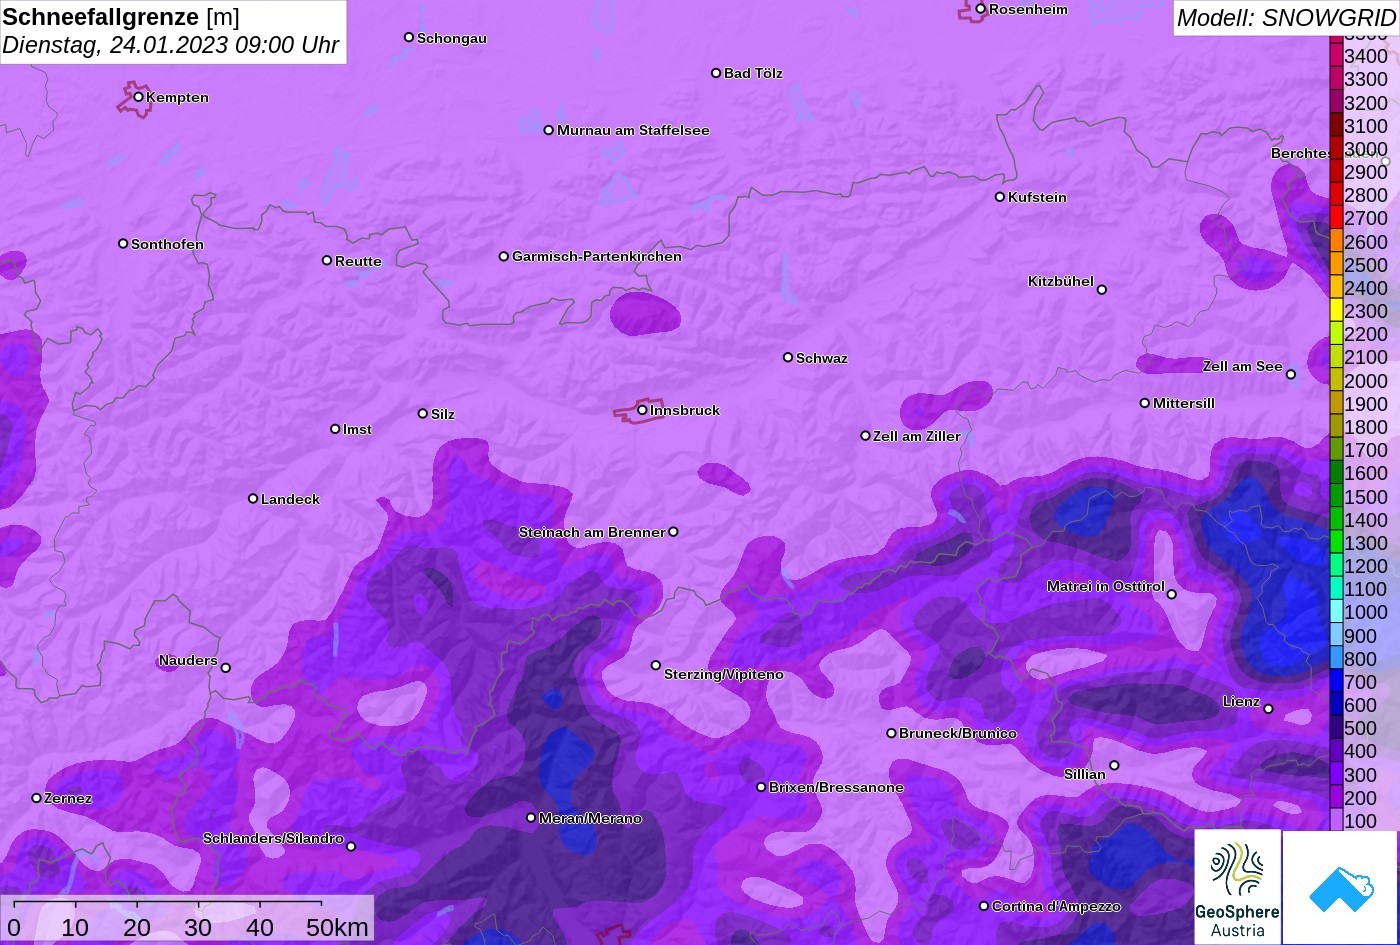Click the bright red legend swatch beside 2700
Image resolution: width=1400 pixels, height=945 pixels.
(x=1336, y=218)
